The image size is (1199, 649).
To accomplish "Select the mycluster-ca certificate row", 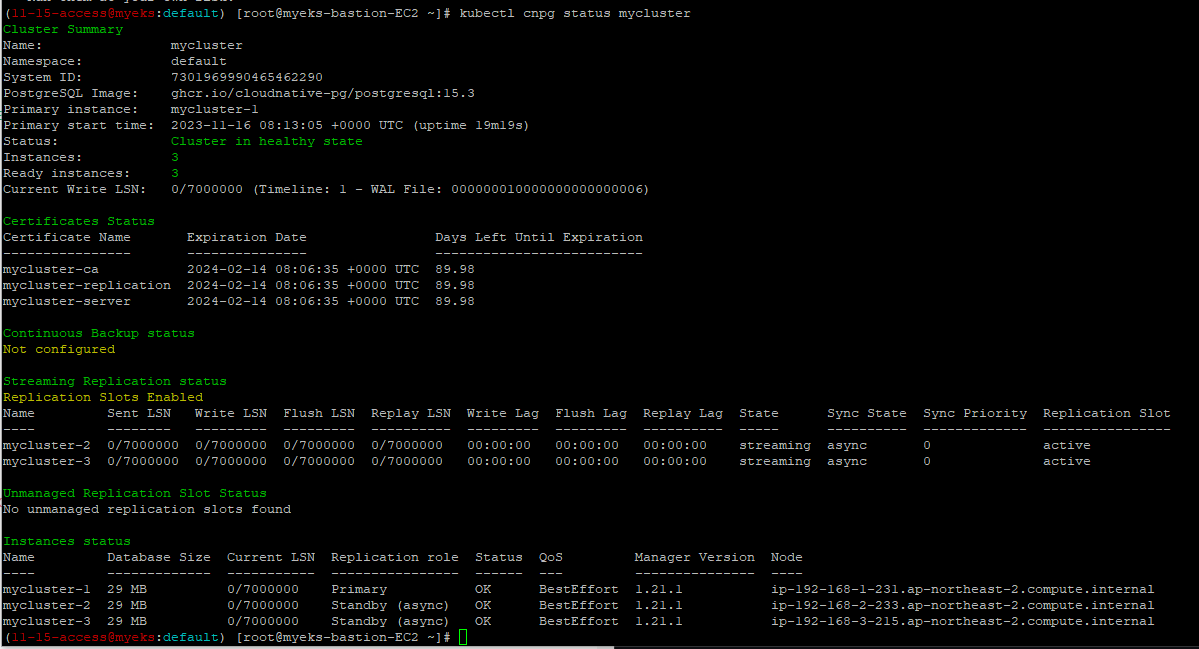I will (x=50, y=269).
